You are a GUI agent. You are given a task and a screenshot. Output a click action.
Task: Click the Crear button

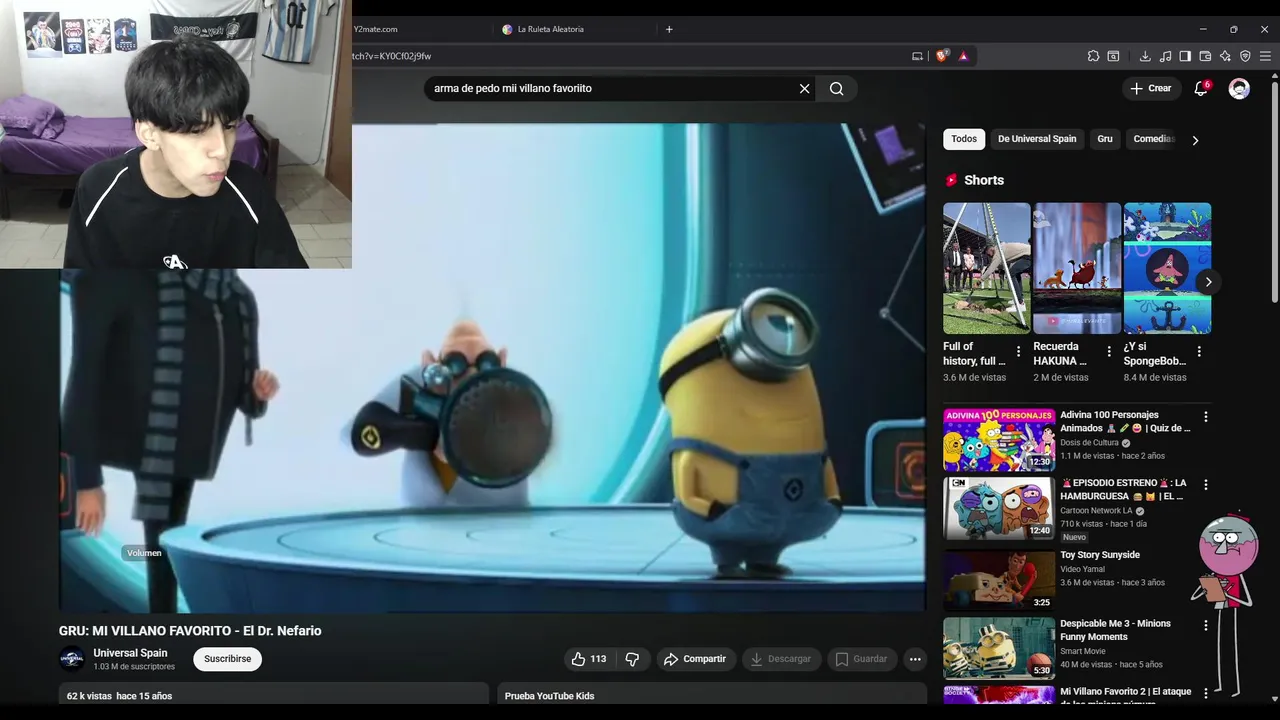tap(1151, 88)
